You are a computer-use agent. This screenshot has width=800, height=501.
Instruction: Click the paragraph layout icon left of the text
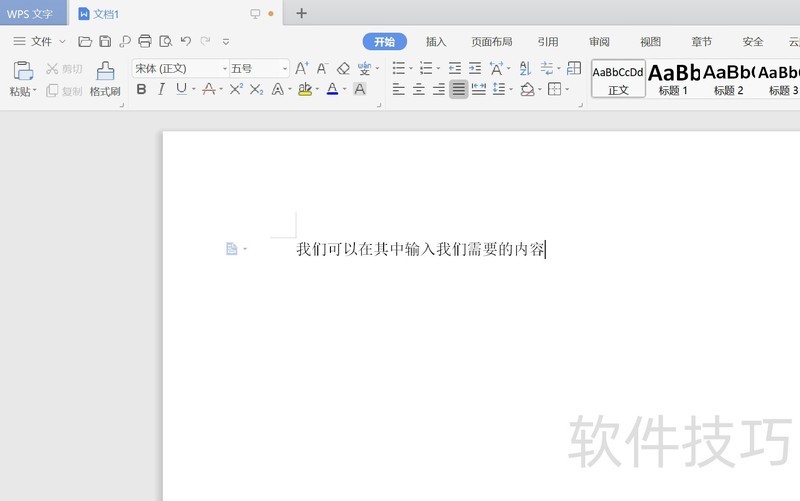pyautogui.click(x=232, y=248)
